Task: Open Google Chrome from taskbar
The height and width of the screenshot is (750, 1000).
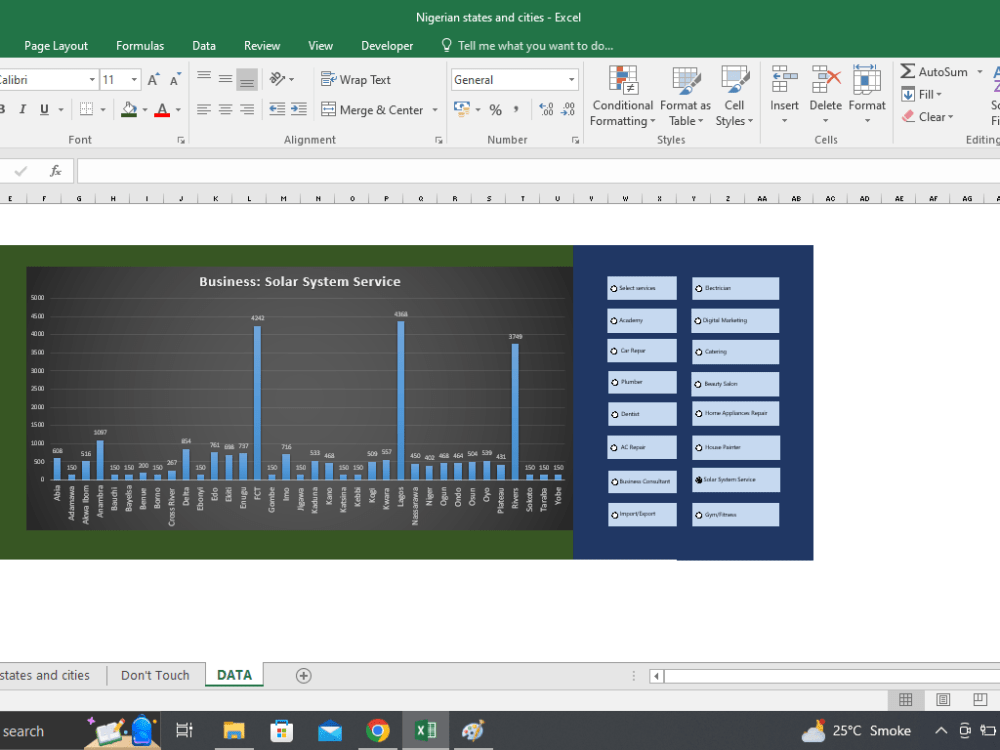Action: click(378, 730)
